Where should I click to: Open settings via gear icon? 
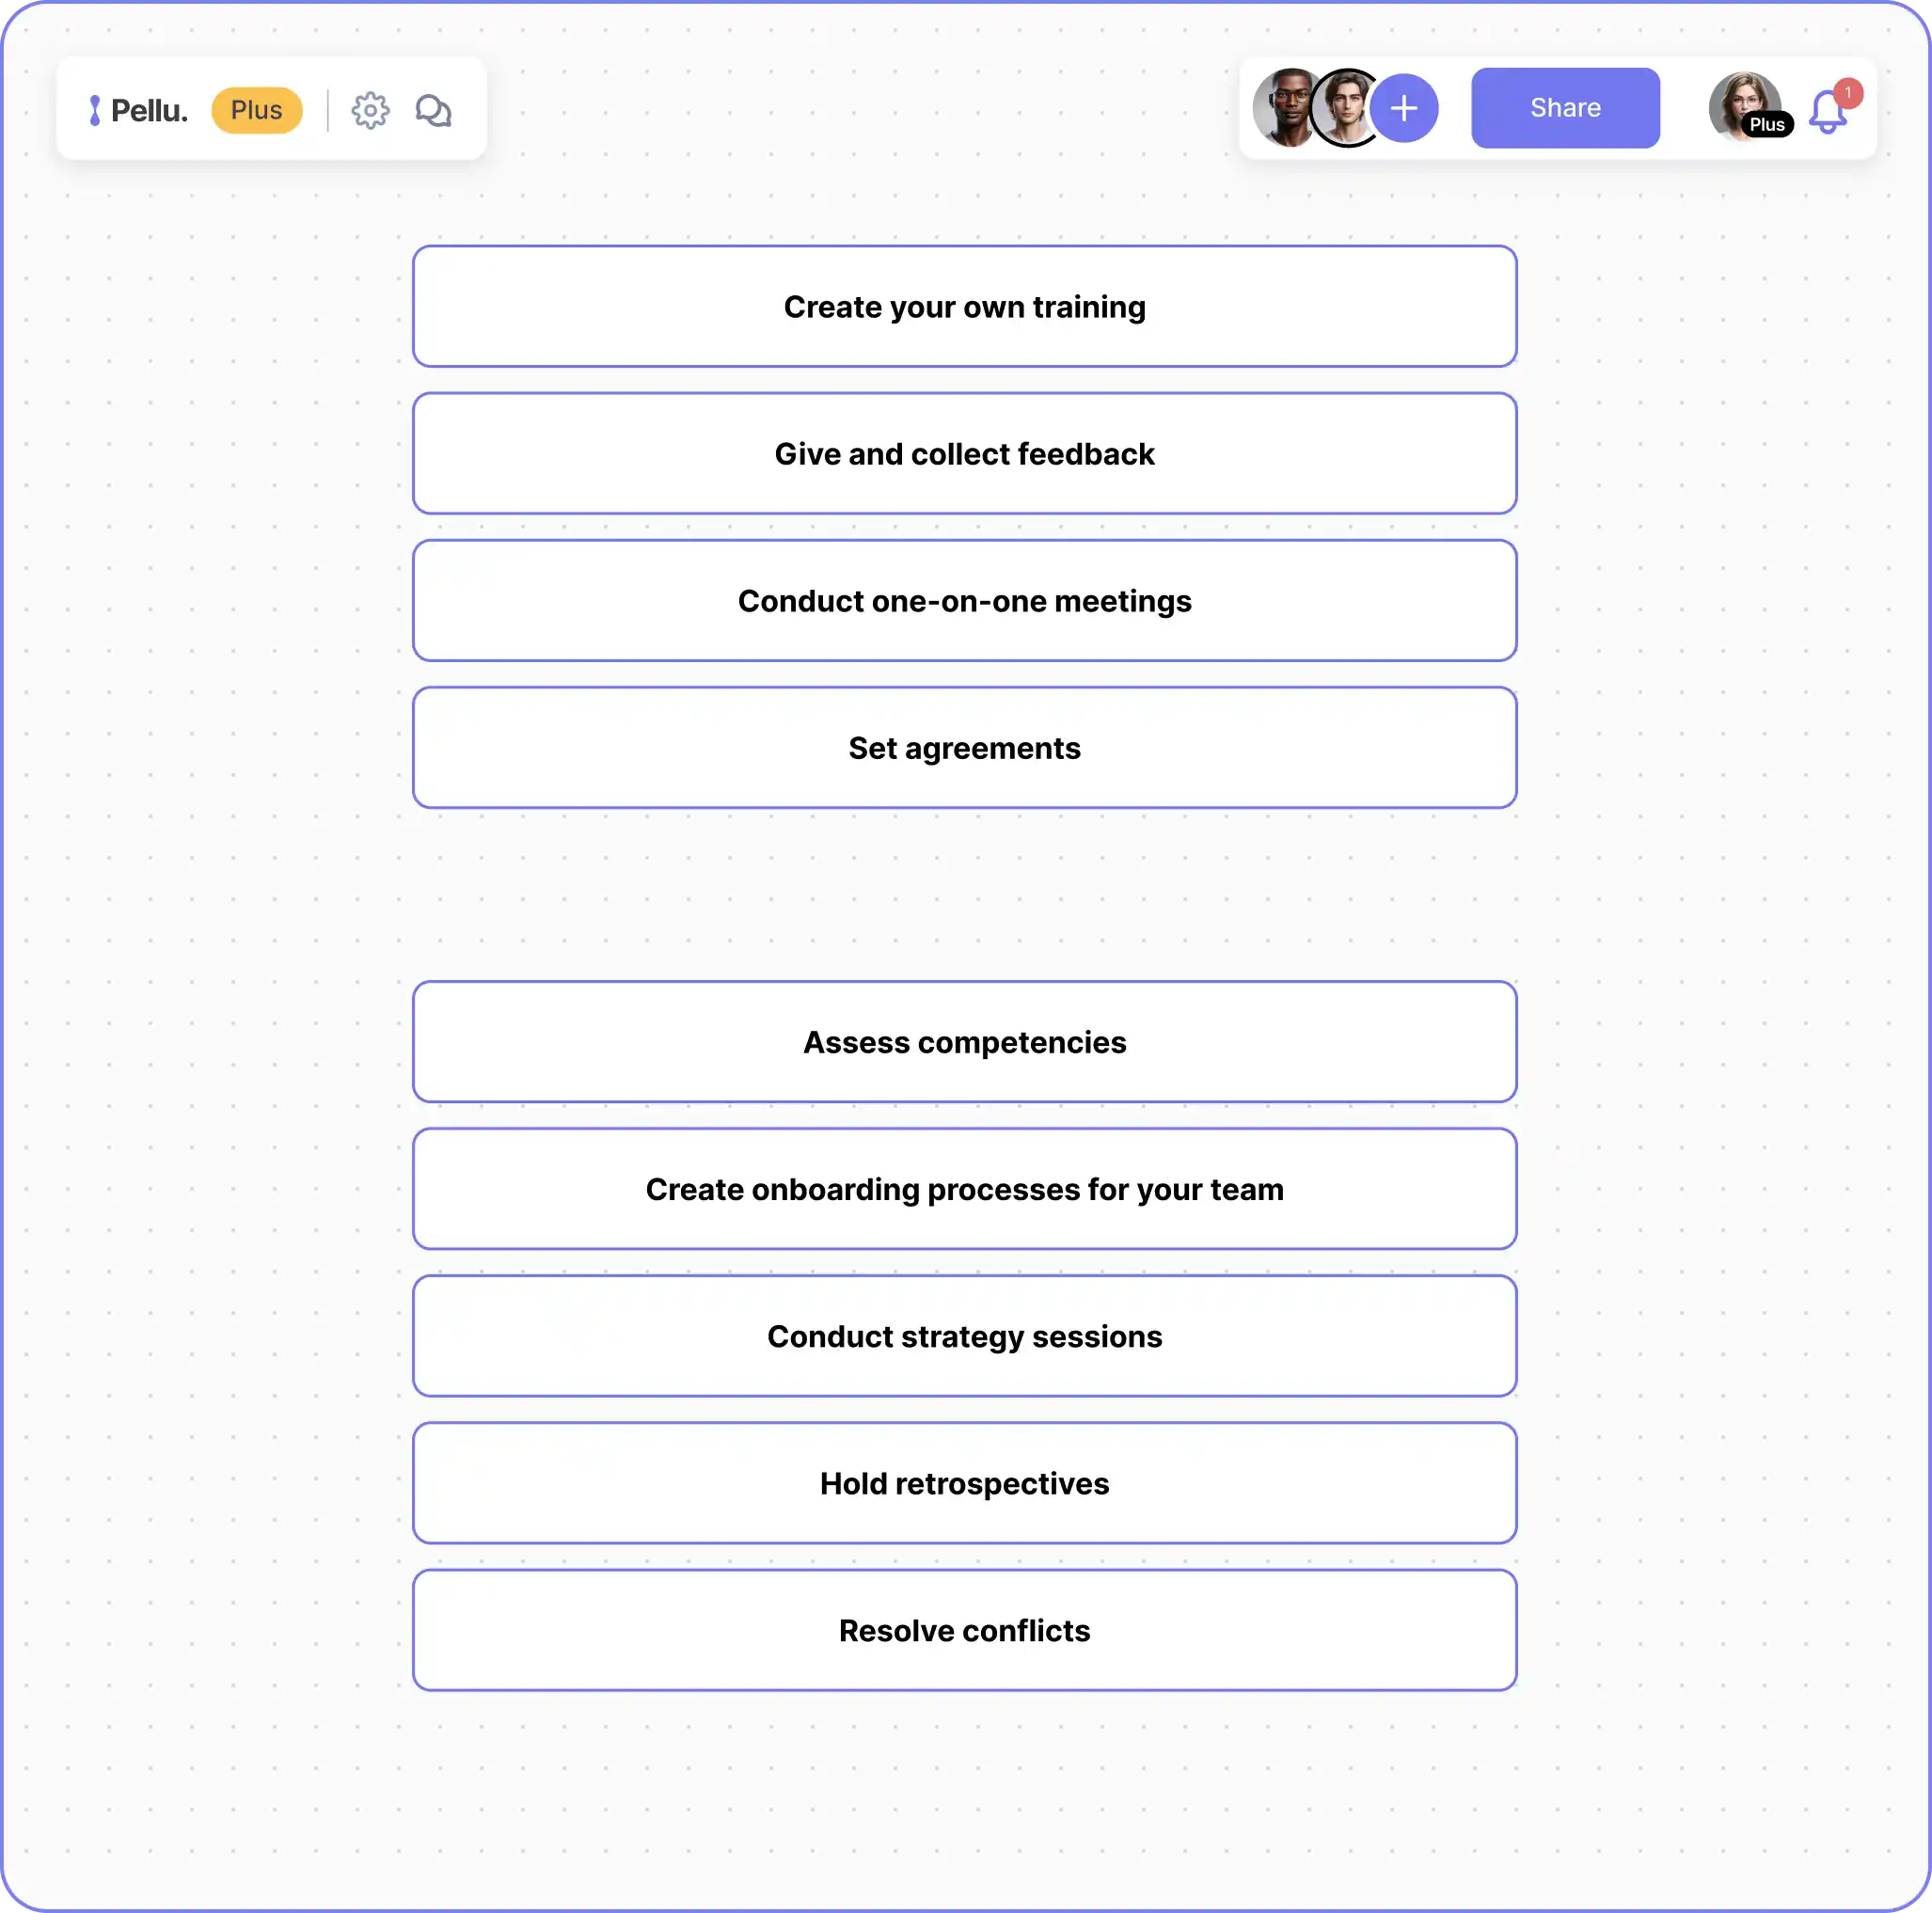[x=370, y=108]
